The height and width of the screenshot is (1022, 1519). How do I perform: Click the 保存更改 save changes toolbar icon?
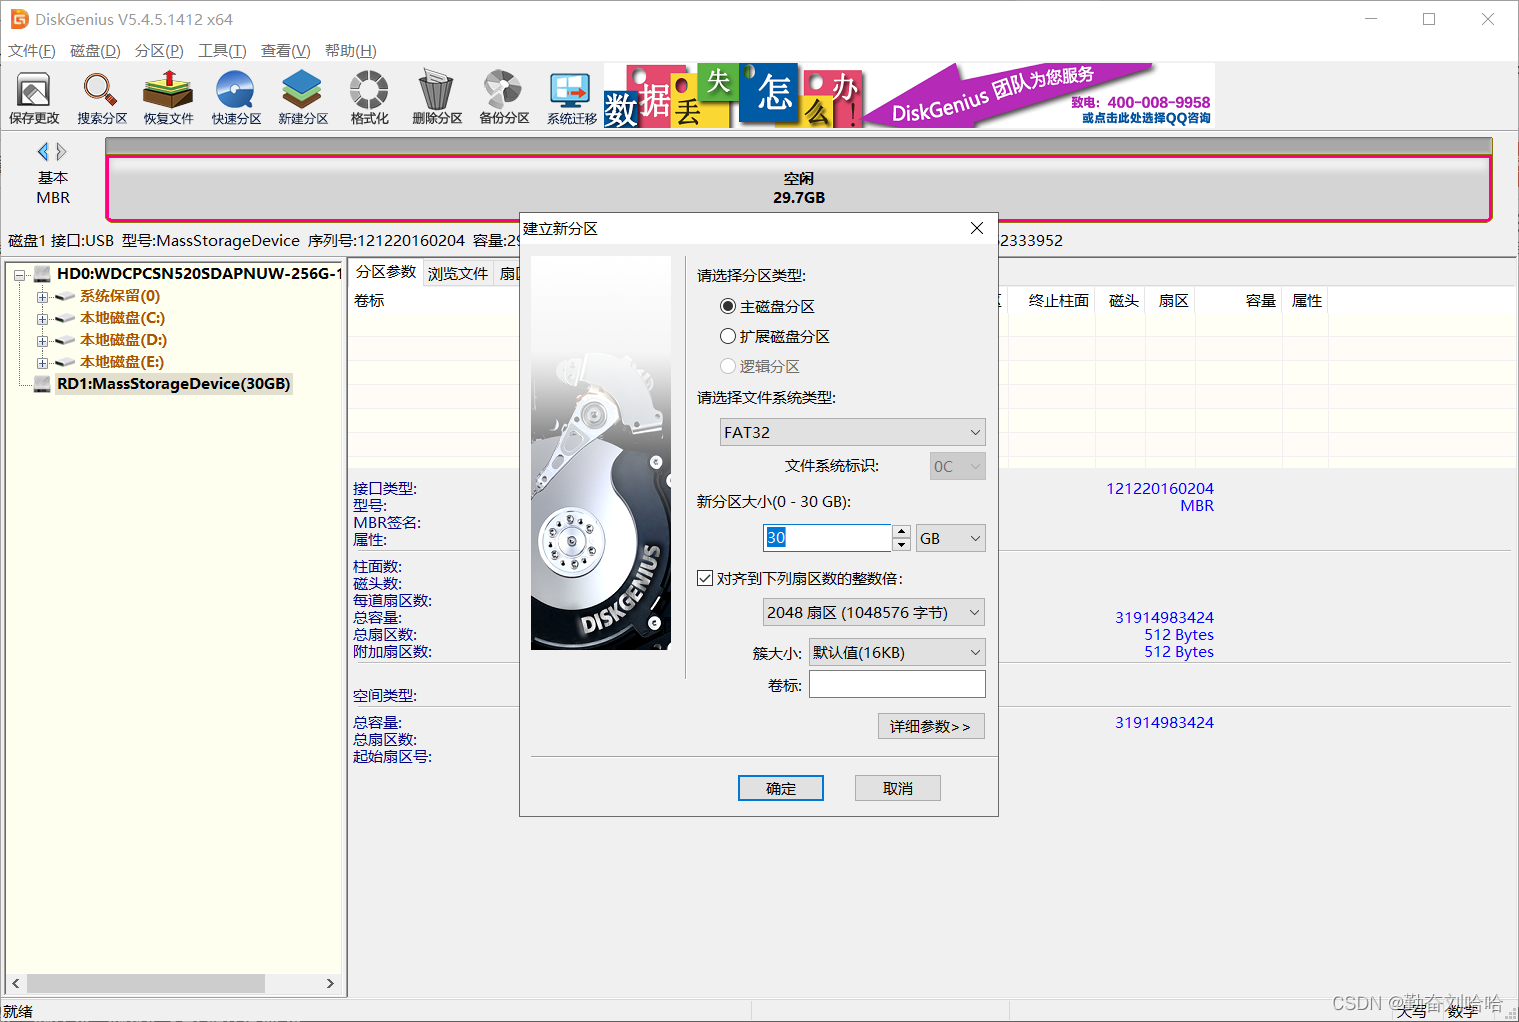(x=34, y=97)
